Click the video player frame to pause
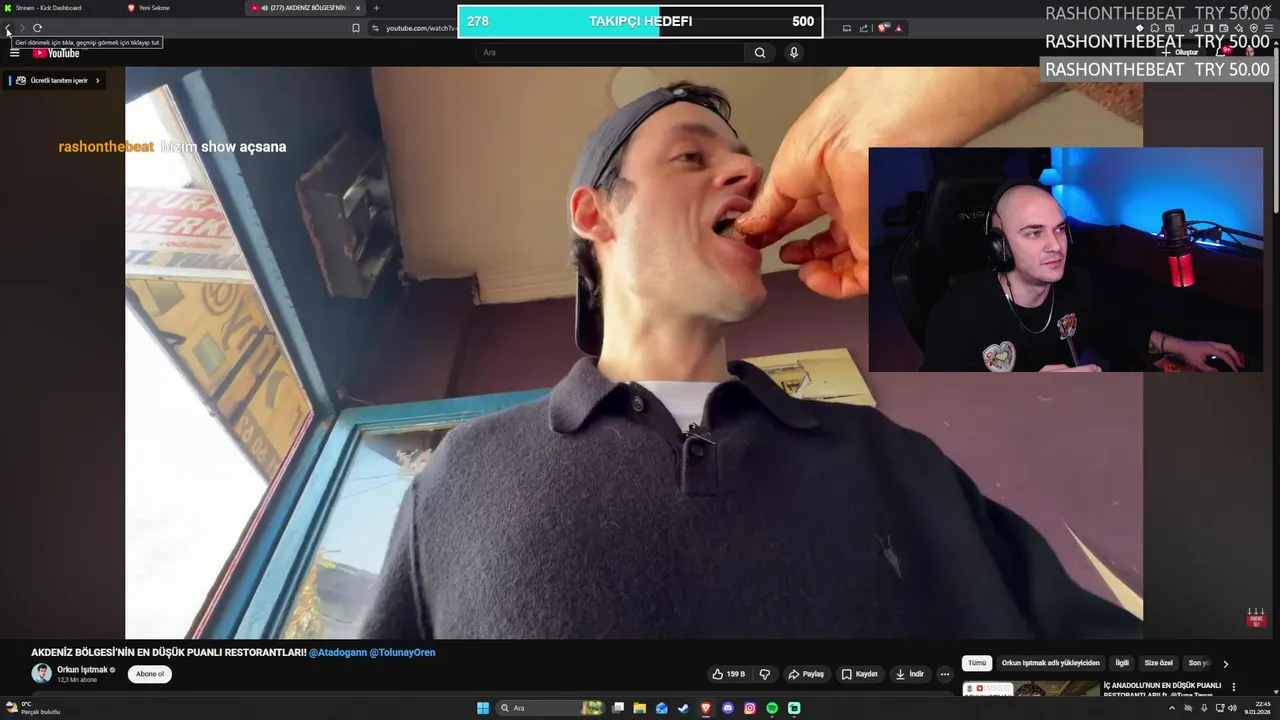 pyautogui.click(x=634, y=353)
